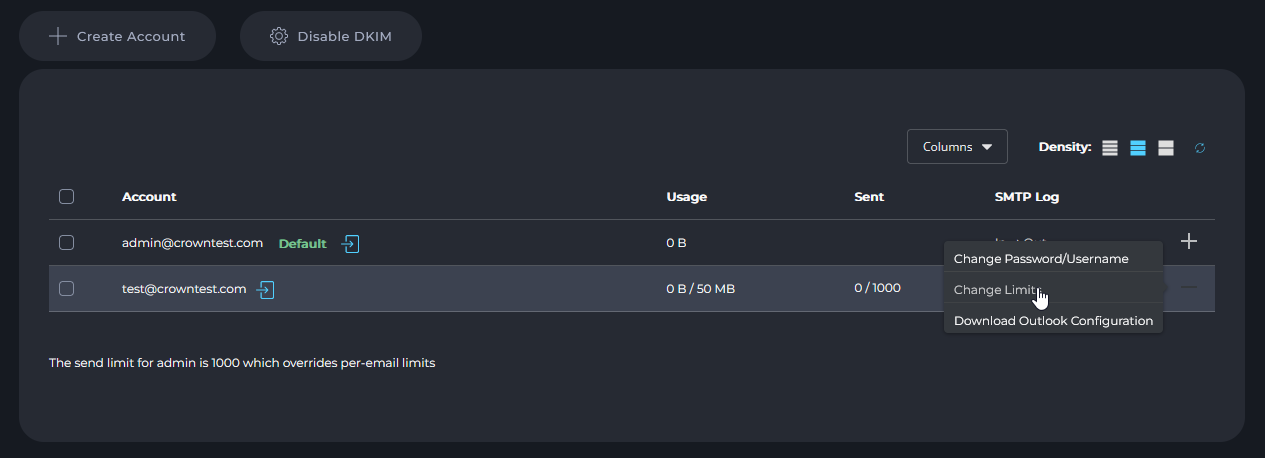1265x458 pixels.
Task: Sort by the Account column header
Action: point(149,197)
